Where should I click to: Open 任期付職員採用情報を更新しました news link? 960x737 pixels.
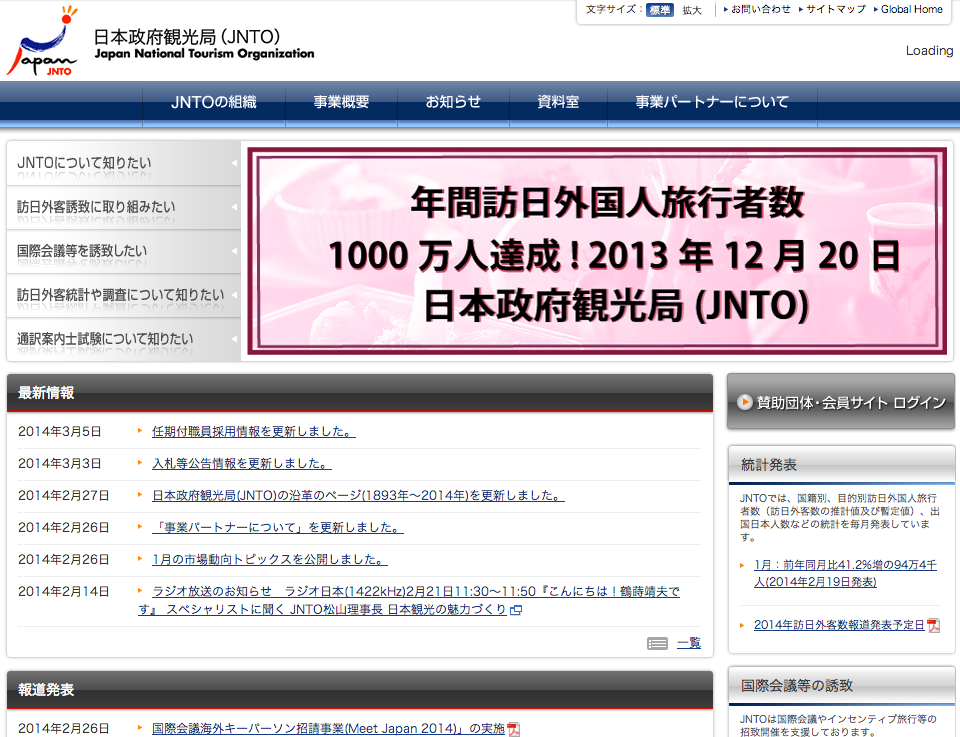point(253,432)
